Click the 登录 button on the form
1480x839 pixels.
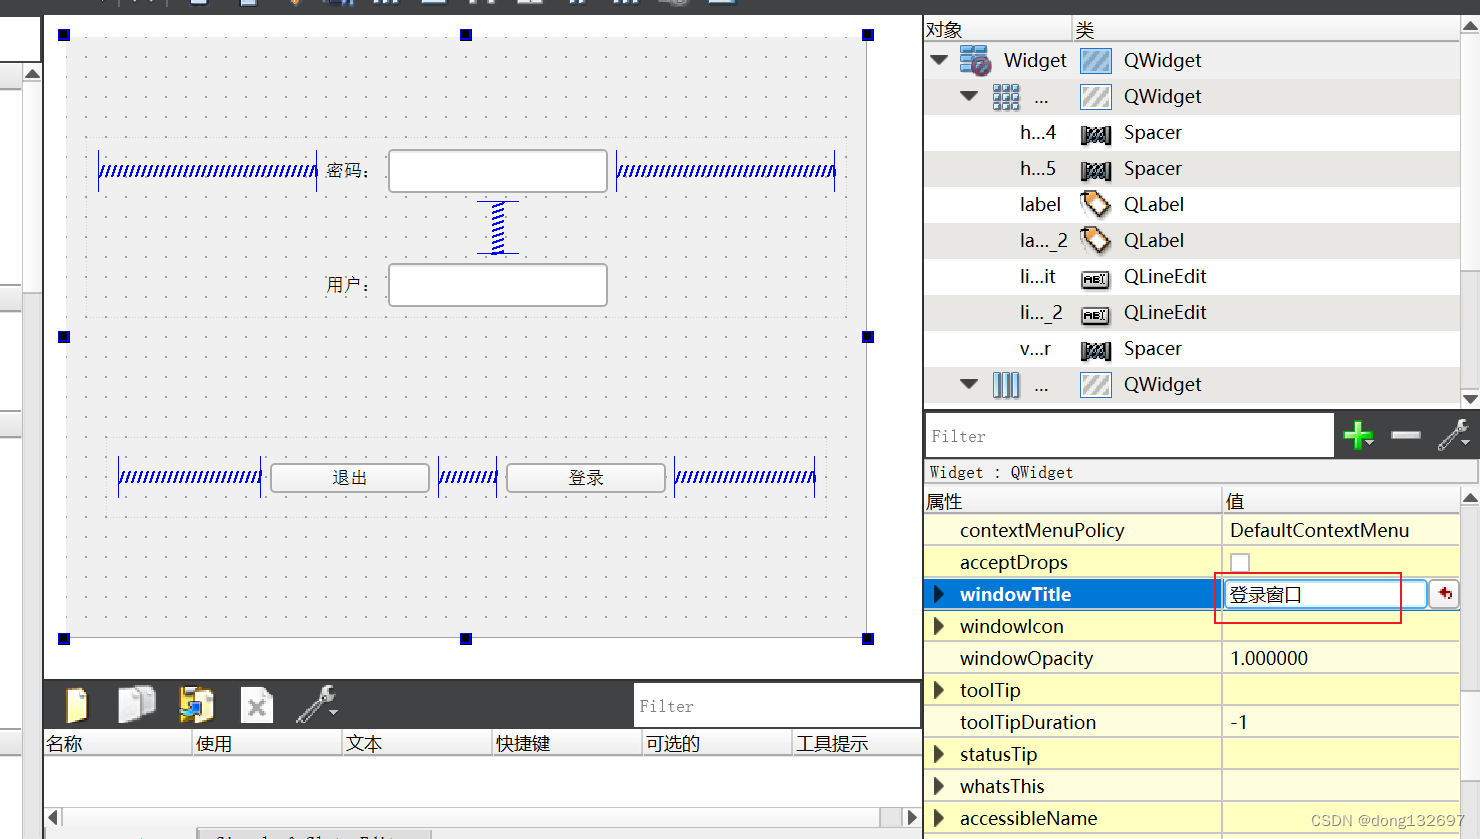[x=586, y=478]
